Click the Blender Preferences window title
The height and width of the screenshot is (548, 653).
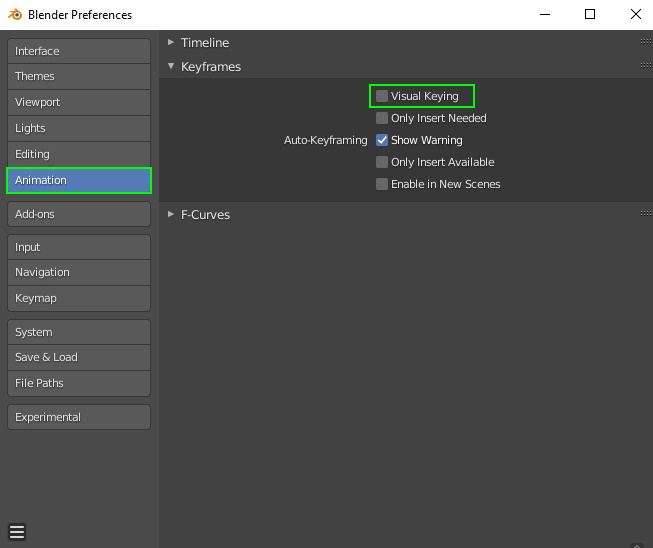tap(80, 15)
